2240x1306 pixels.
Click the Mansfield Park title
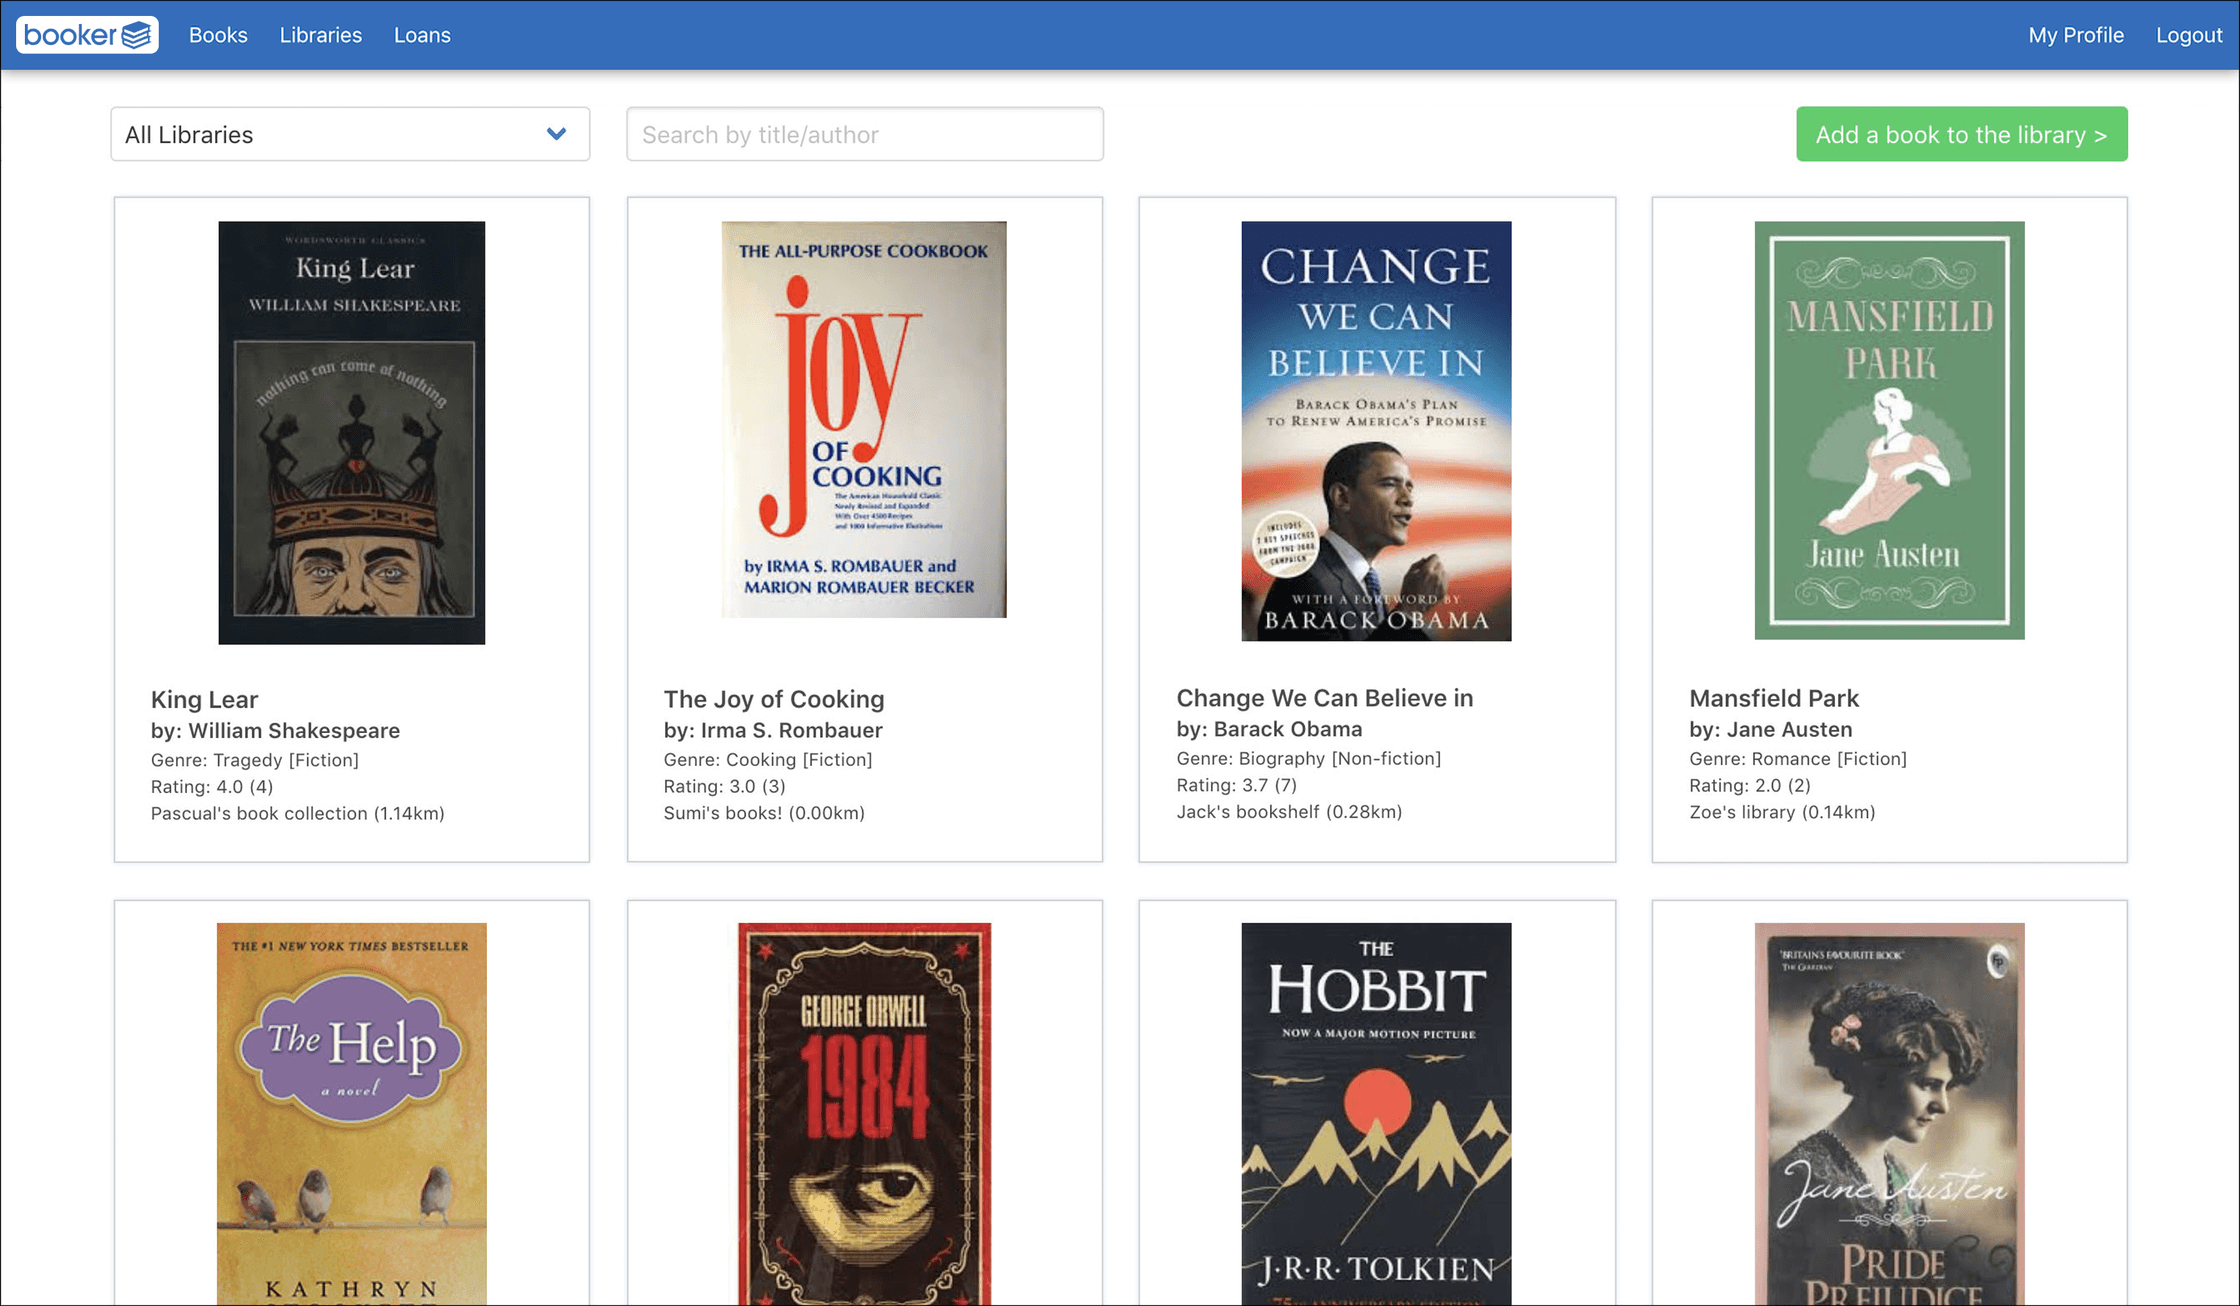1774,698
